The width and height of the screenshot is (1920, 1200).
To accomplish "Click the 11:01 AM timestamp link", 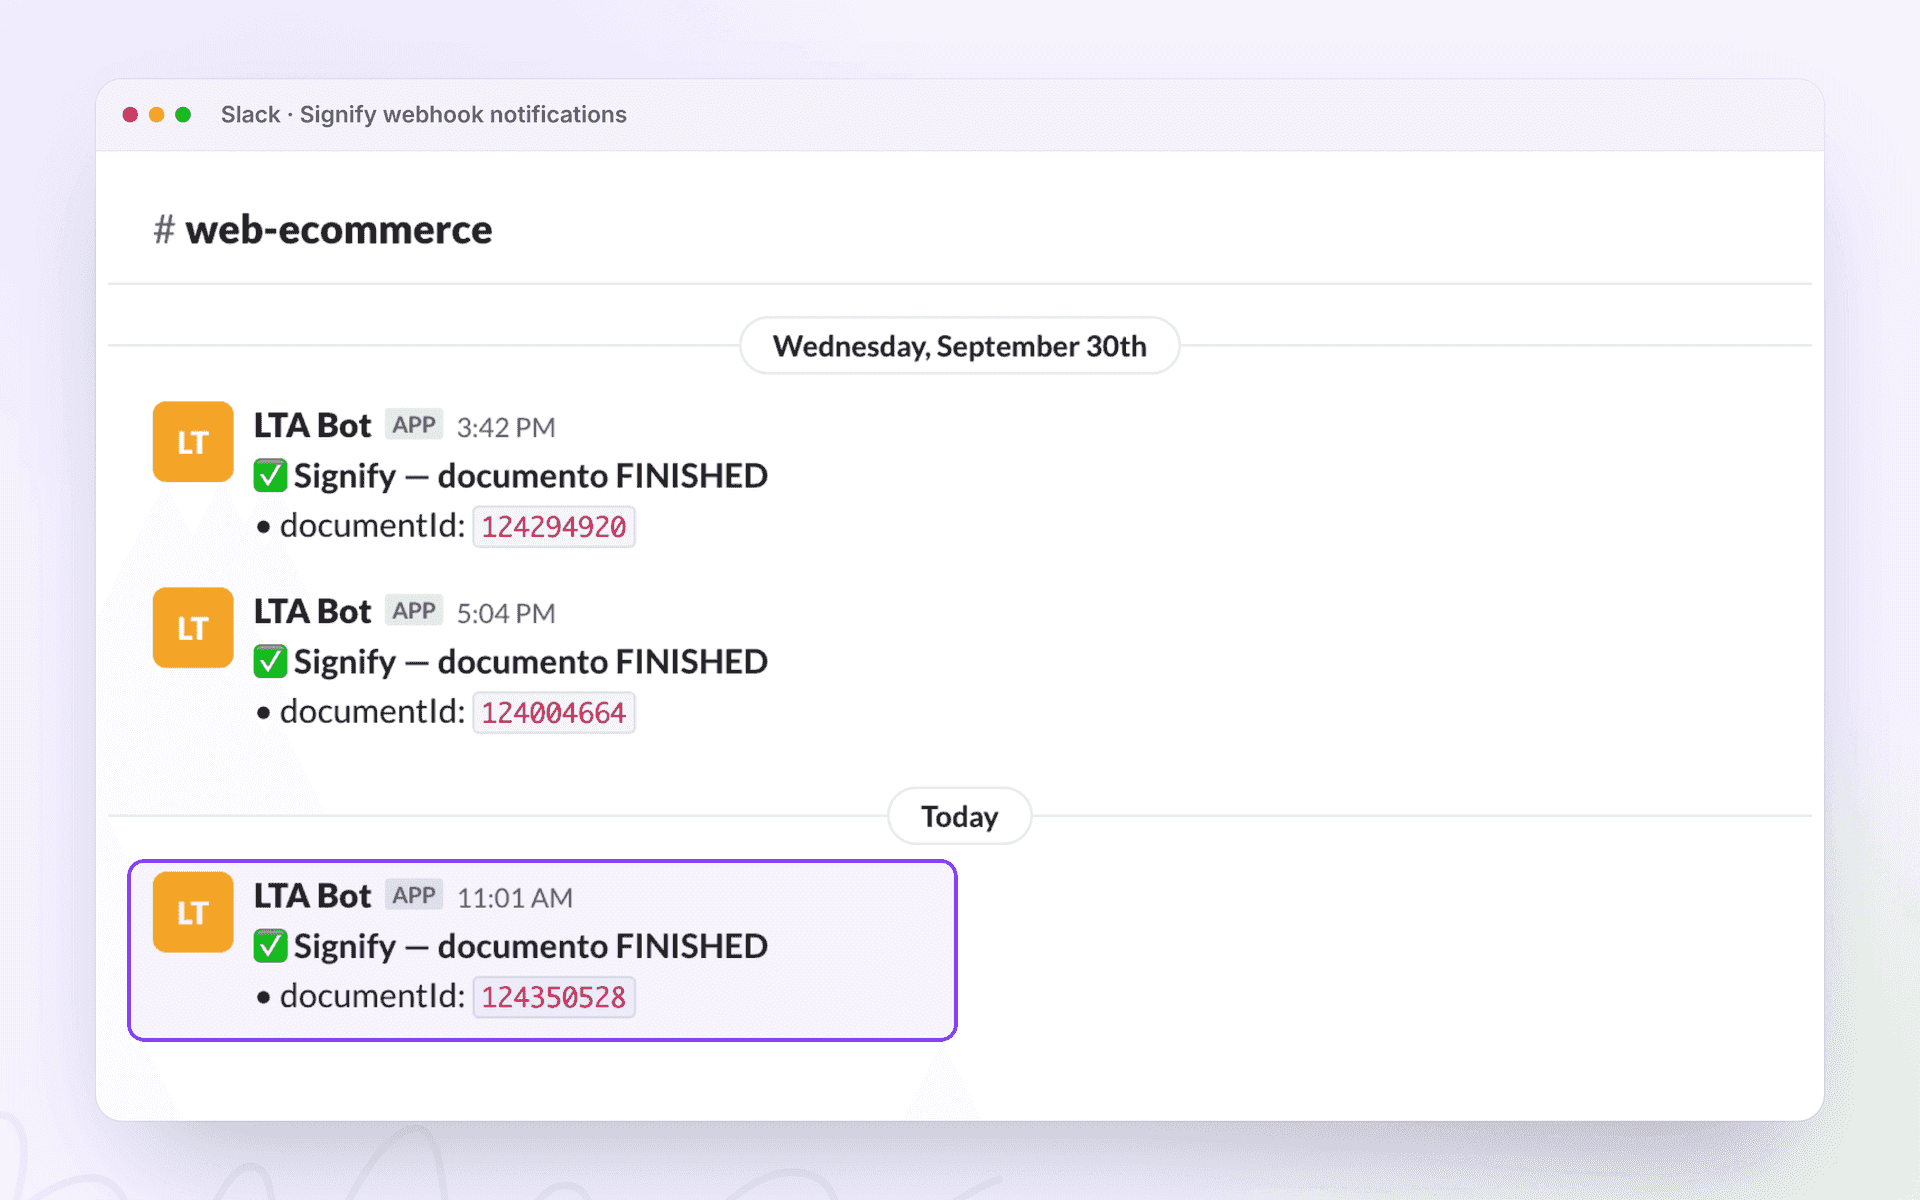I will click(x=515, y=898).
